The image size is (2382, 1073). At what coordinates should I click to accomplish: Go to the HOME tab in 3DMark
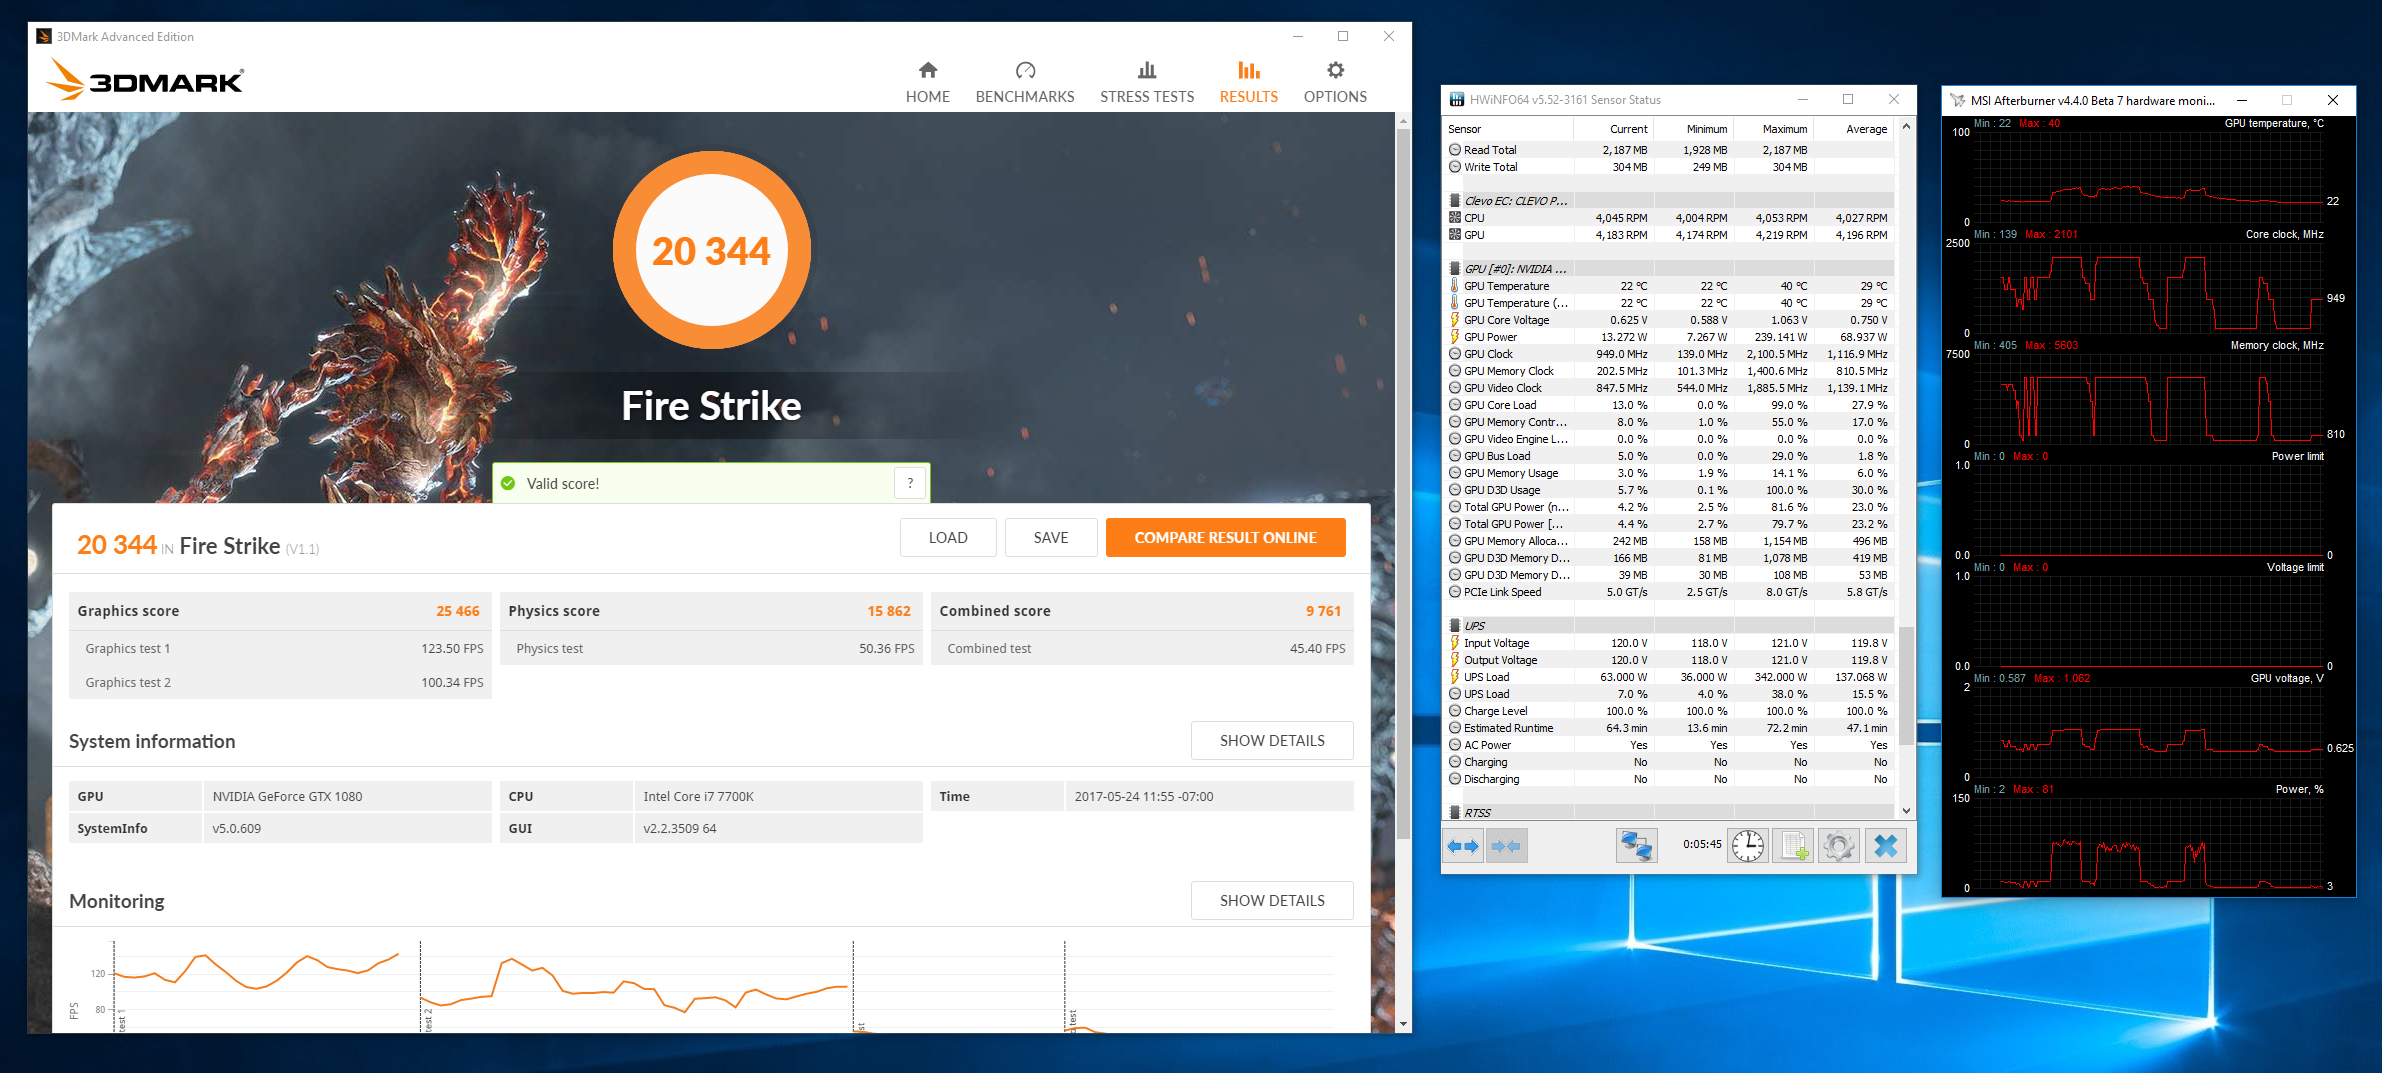tap(928, 82)
